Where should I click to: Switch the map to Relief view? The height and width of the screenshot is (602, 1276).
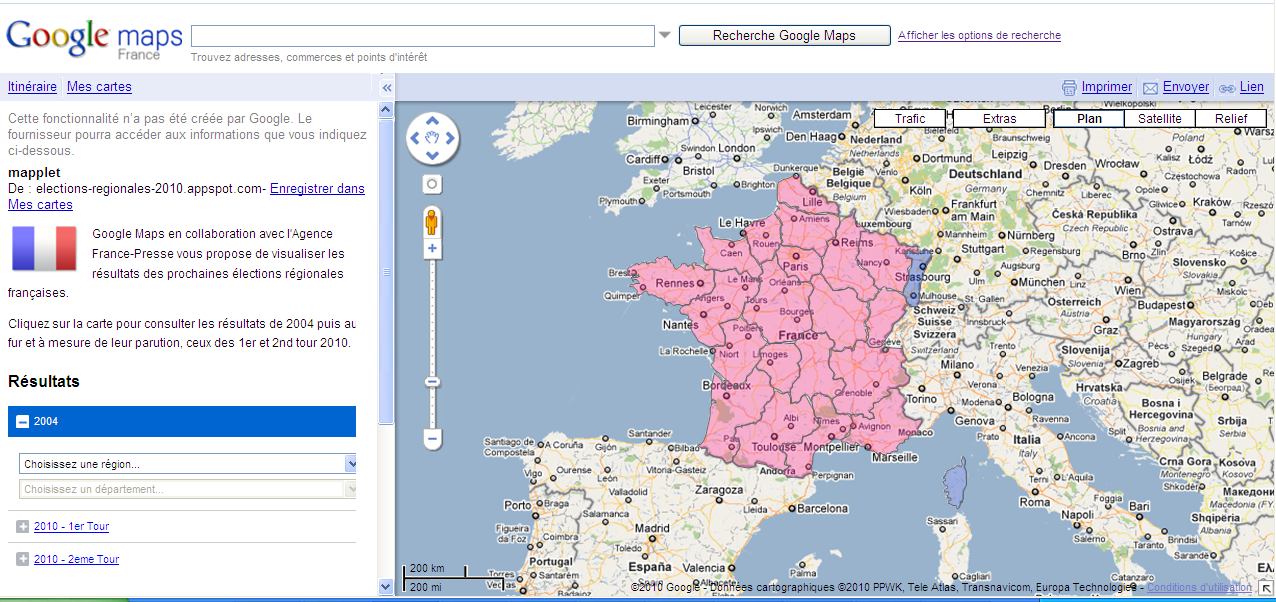click(x=1230, y=118)
